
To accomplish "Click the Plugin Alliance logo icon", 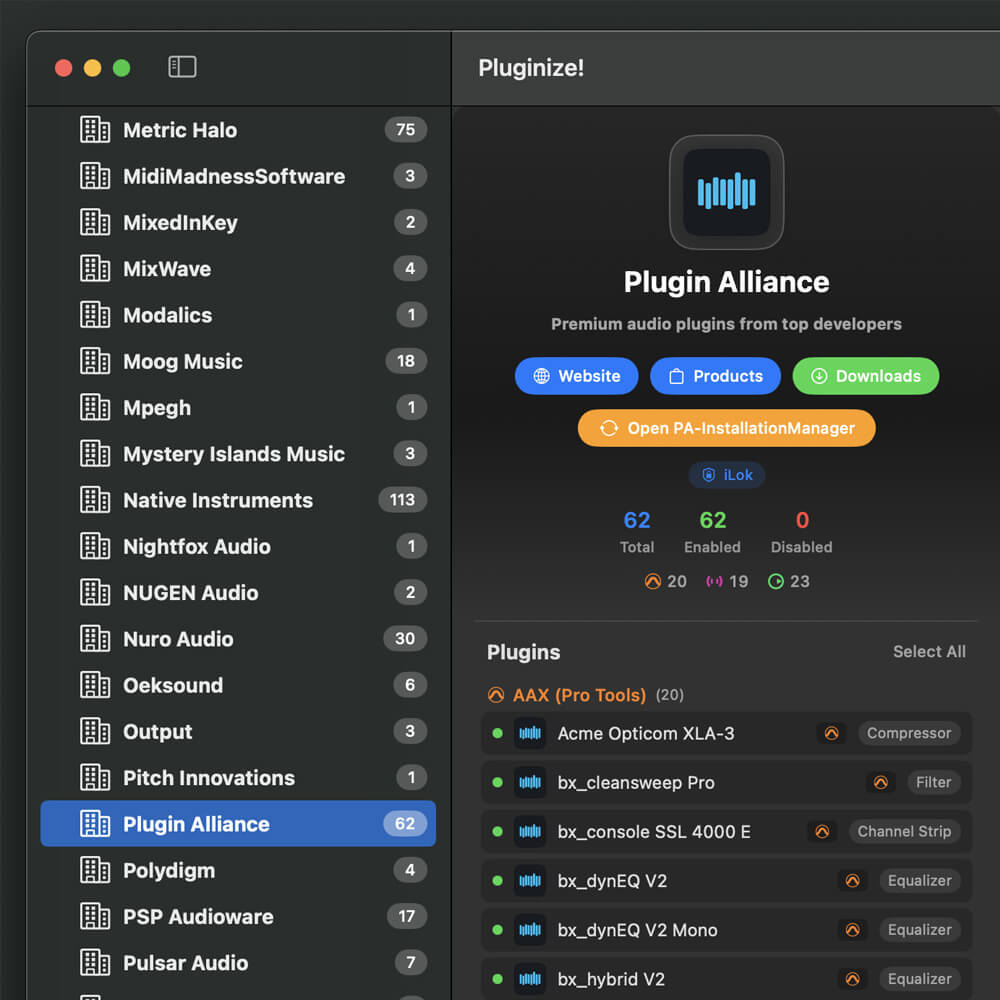I will tap(726, 192).
